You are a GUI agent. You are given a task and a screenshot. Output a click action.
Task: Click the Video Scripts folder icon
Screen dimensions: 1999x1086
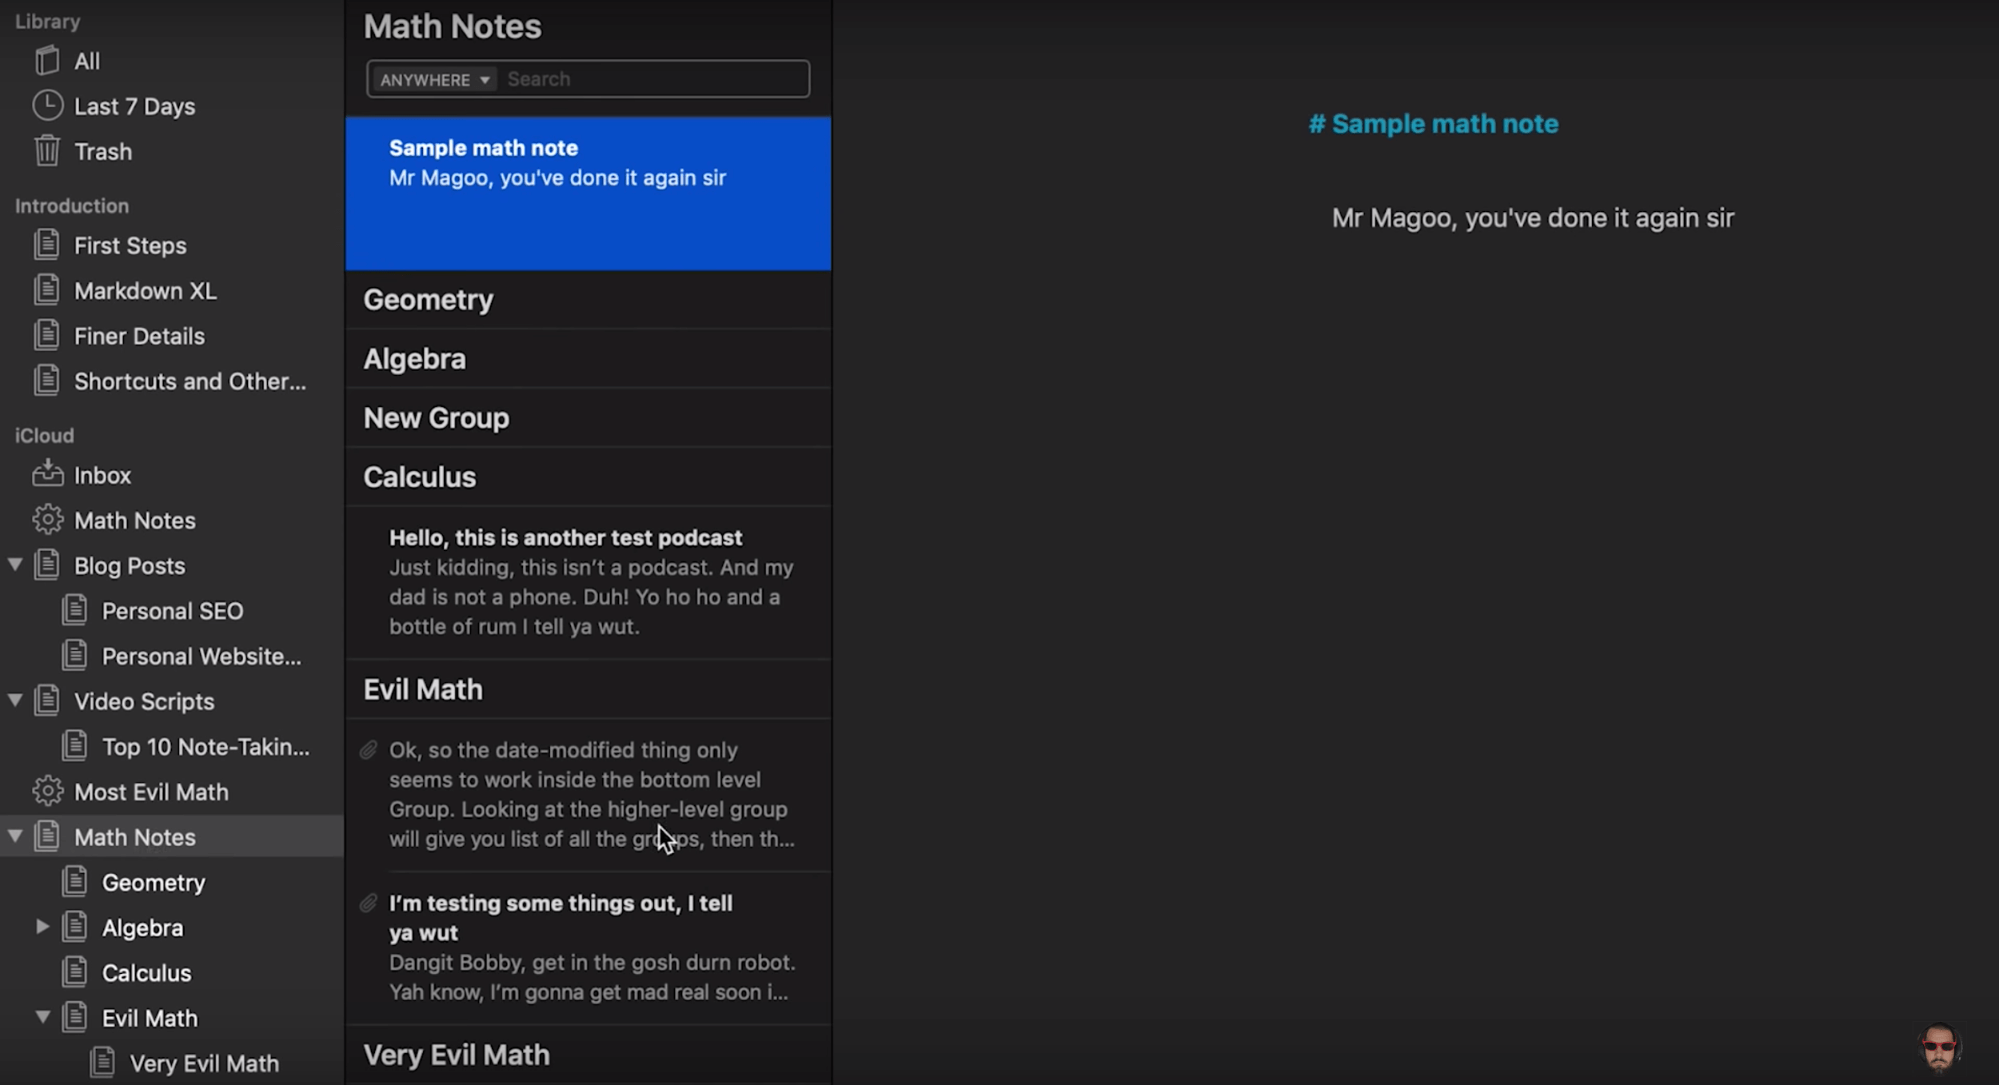[48, 701]
